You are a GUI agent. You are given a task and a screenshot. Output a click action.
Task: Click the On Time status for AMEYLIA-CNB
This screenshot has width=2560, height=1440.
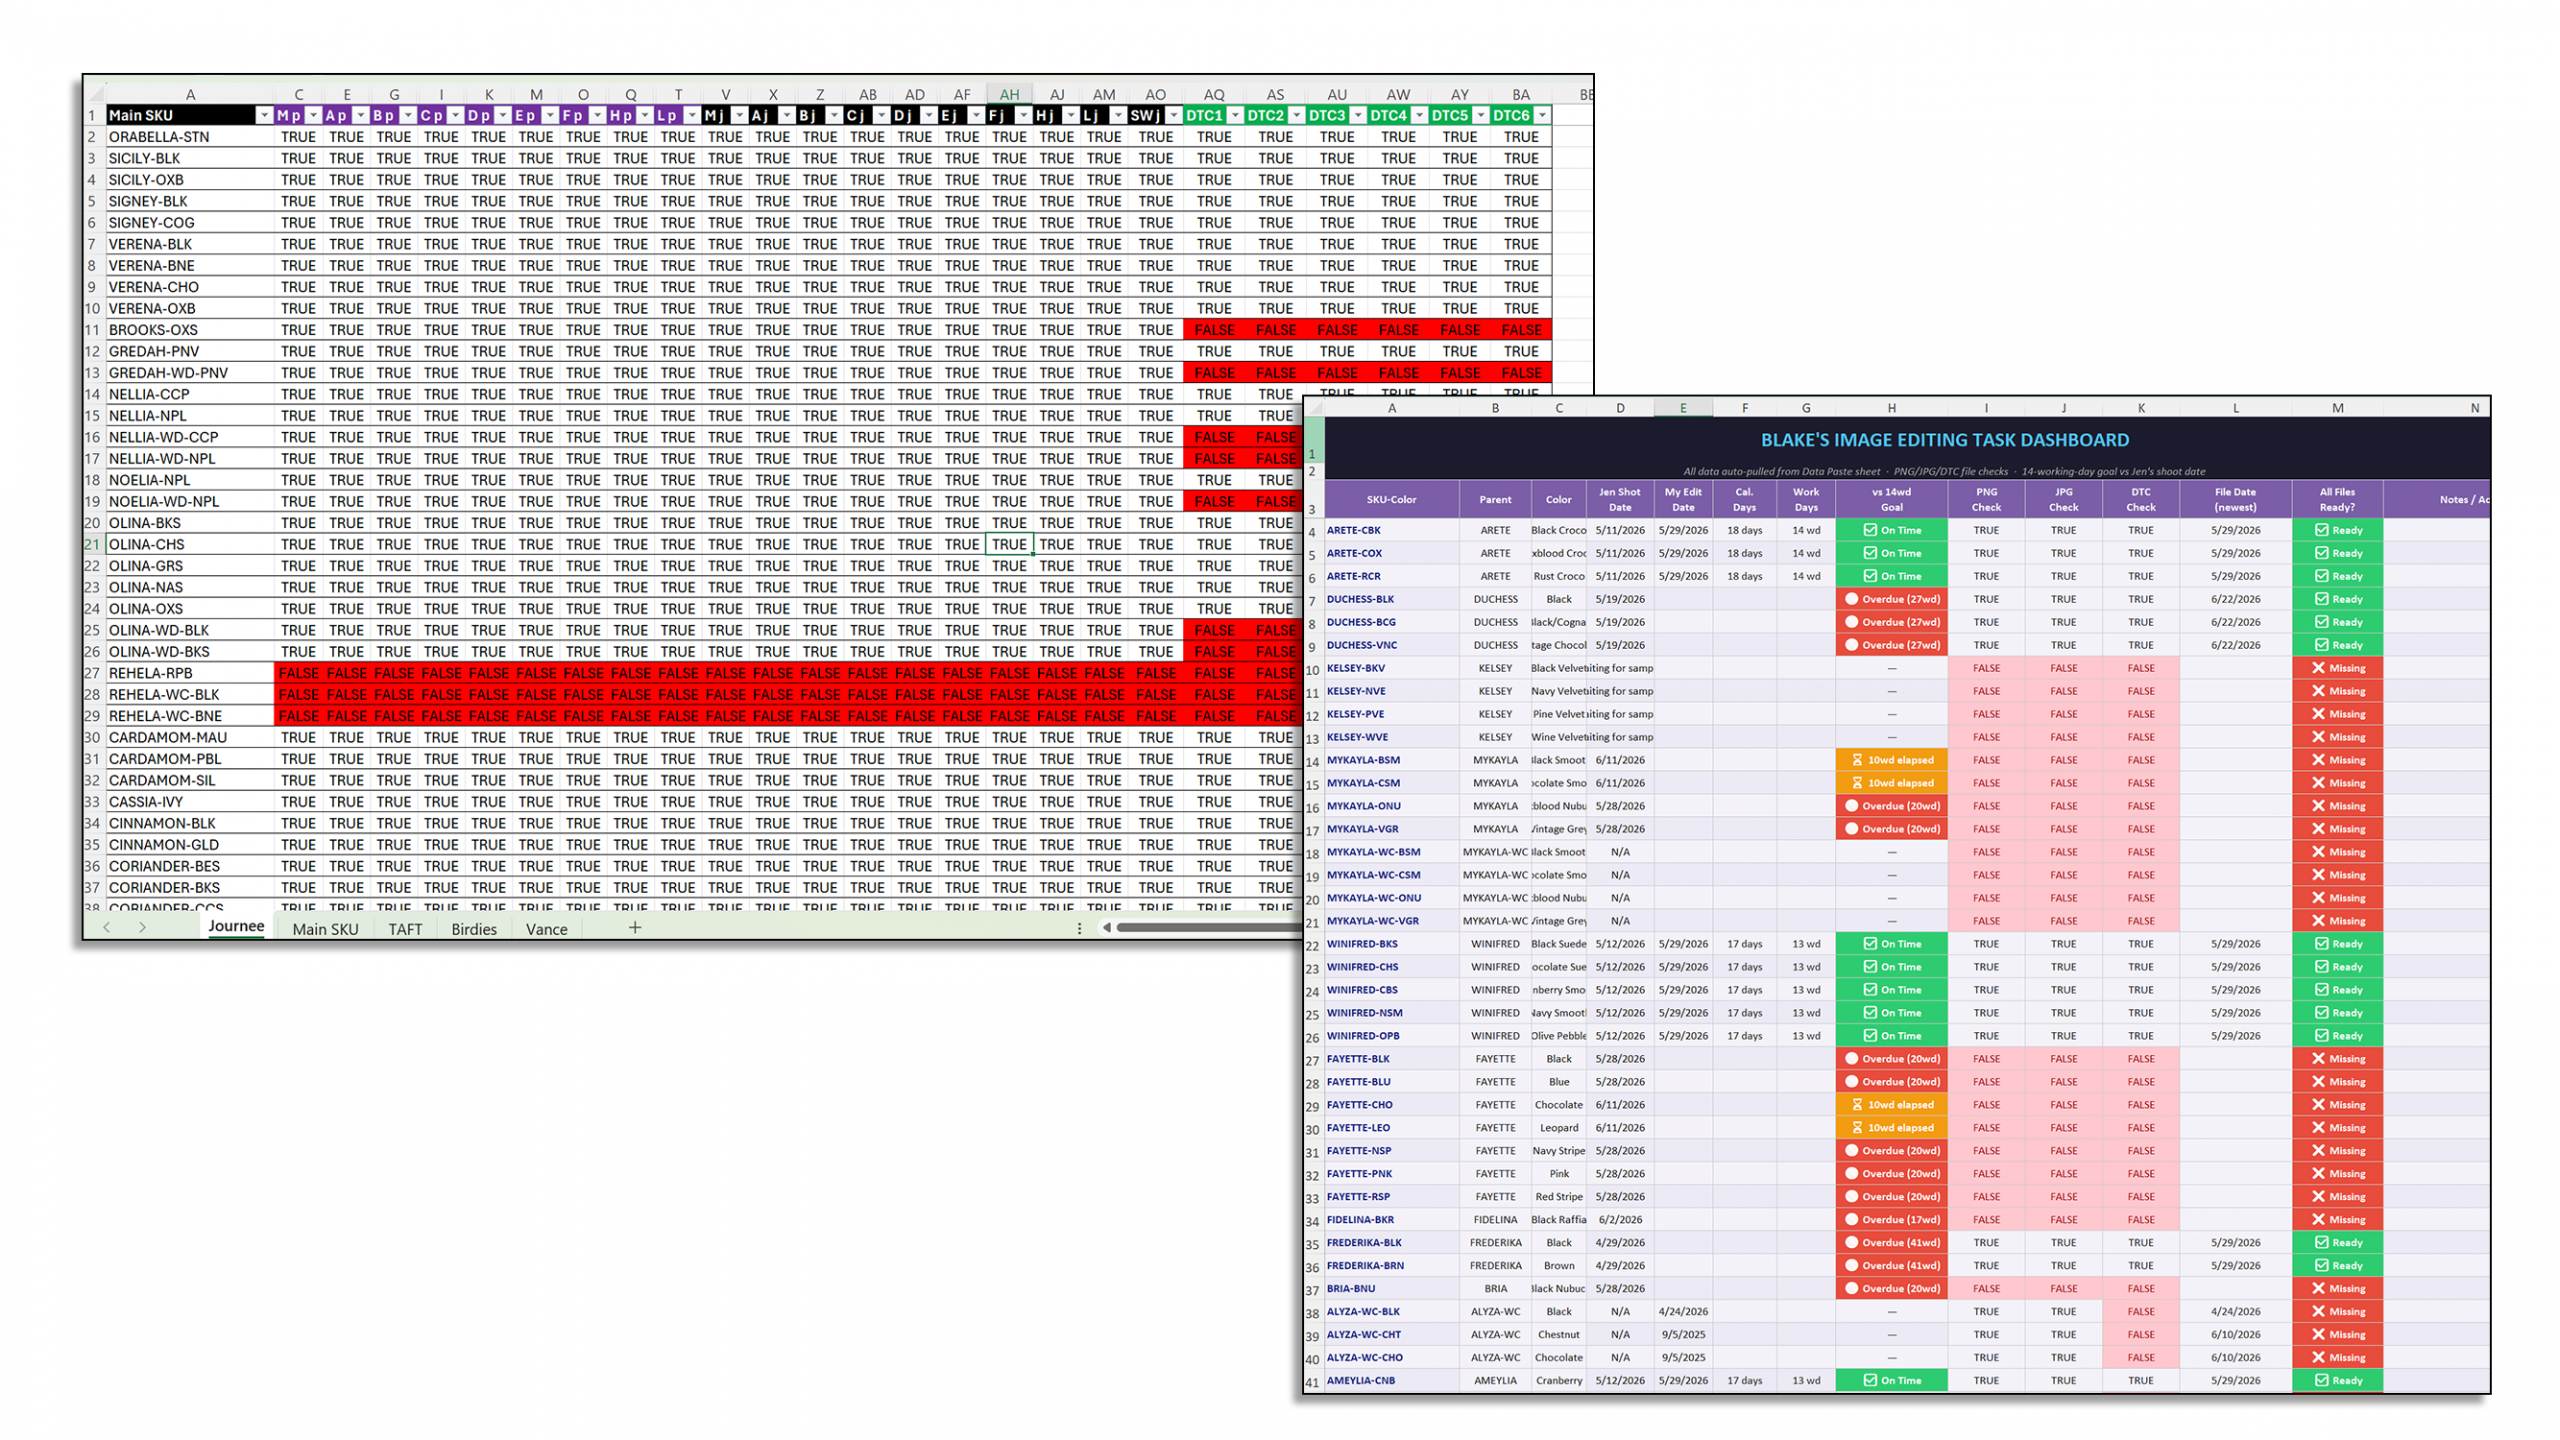point(1891,1381)
